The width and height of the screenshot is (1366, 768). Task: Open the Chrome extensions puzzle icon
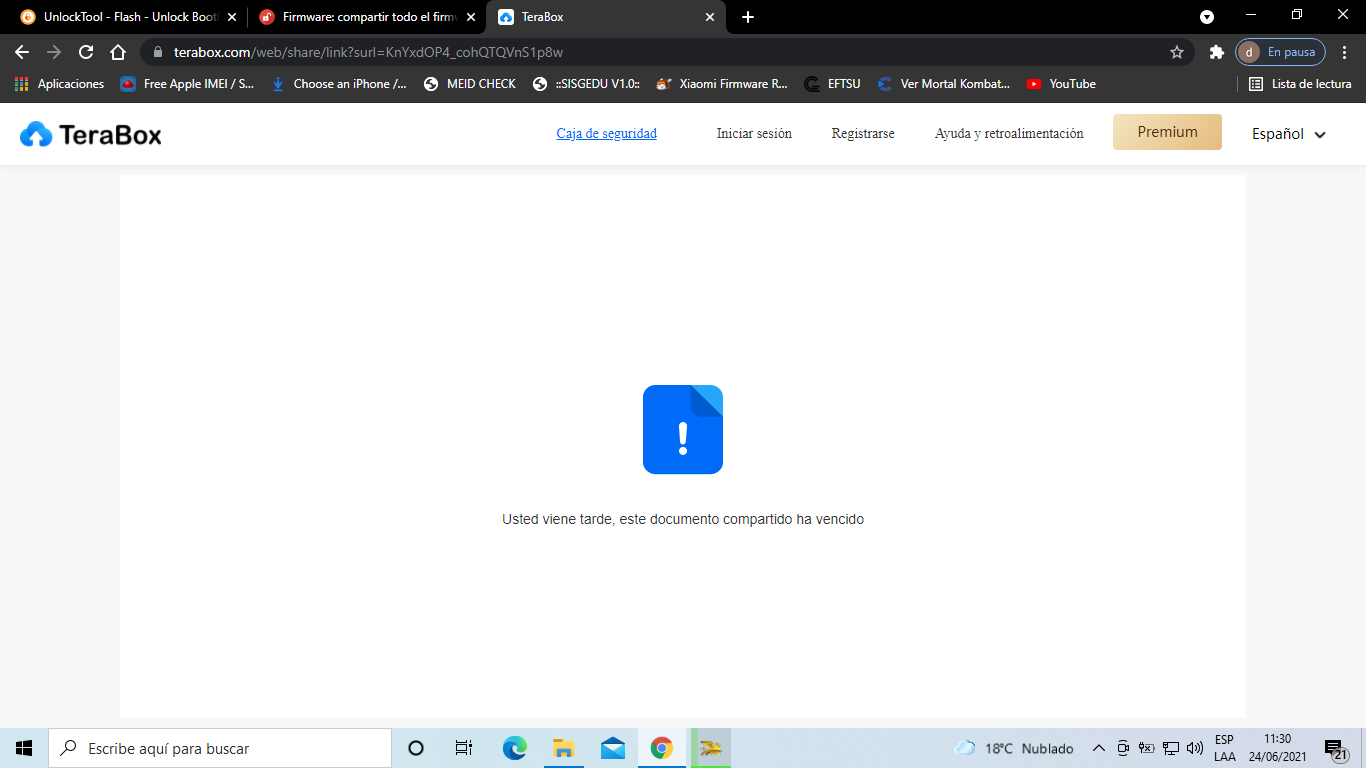tap(1217, 52)
